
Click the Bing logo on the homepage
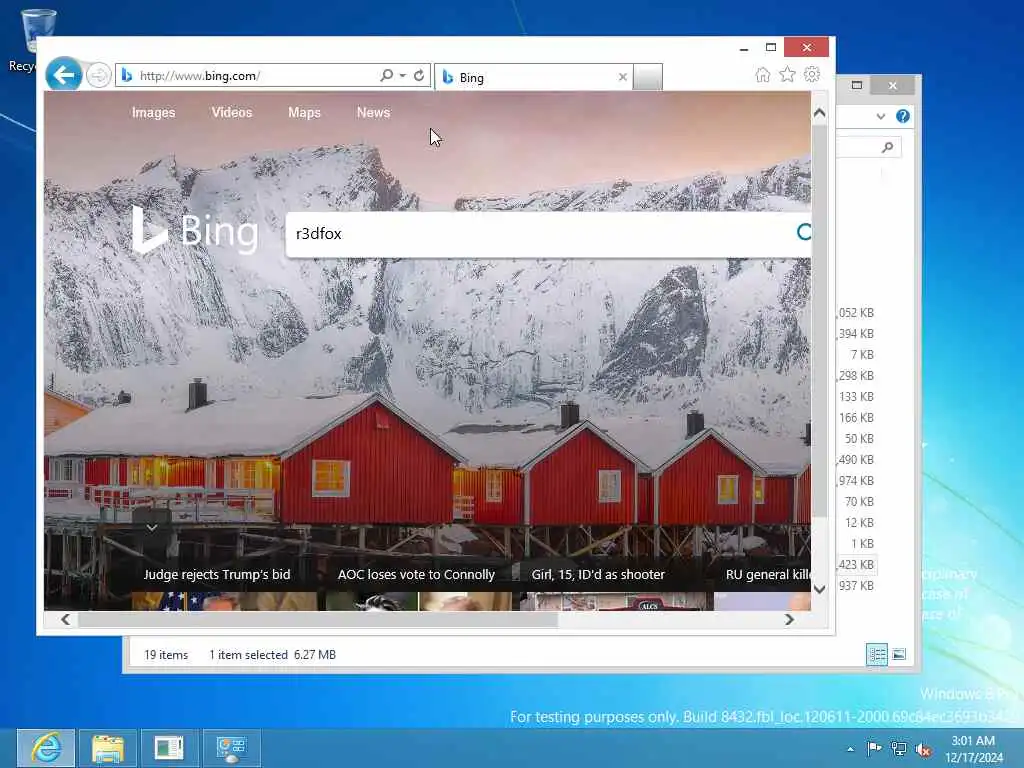click(195, 230)
